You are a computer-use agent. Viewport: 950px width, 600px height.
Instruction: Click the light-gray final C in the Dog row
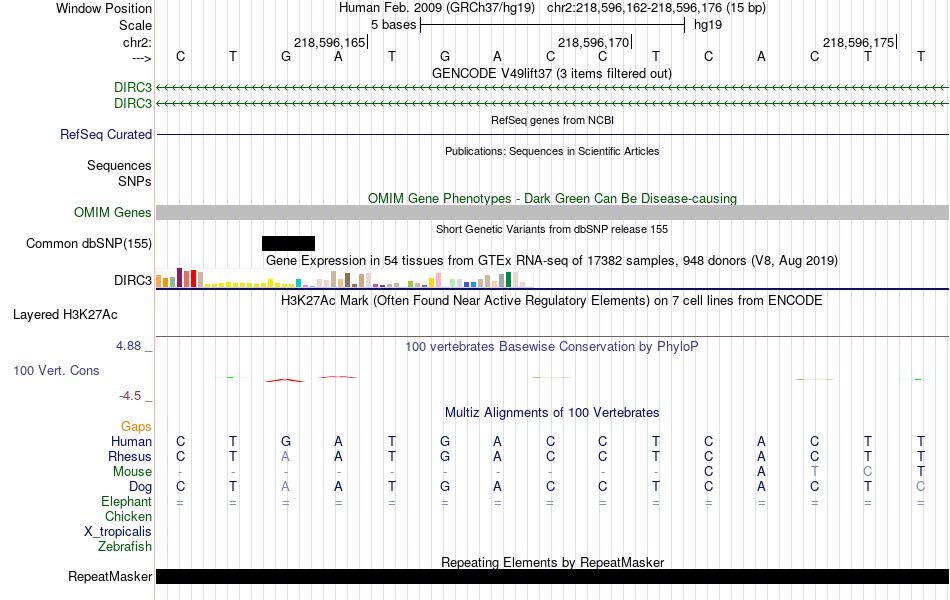click(920, 486)
